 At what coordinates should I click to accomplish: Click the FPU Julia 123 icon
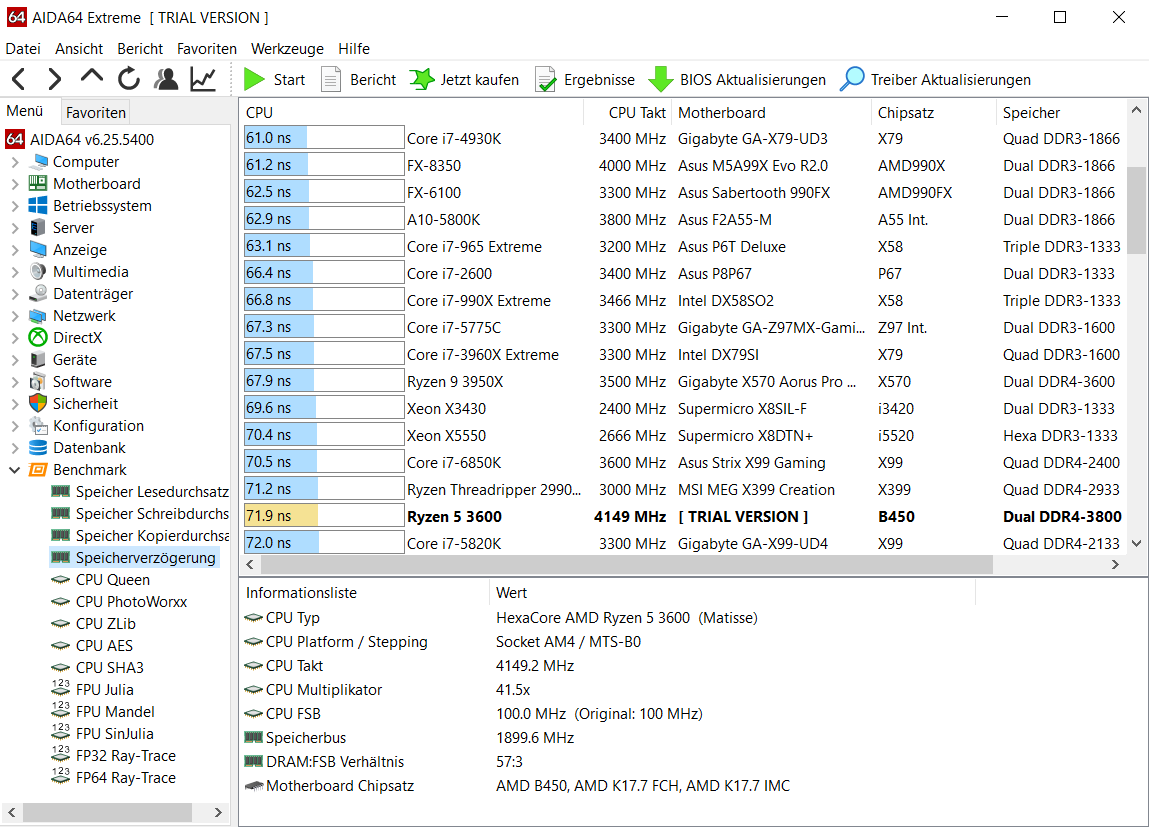61,689
